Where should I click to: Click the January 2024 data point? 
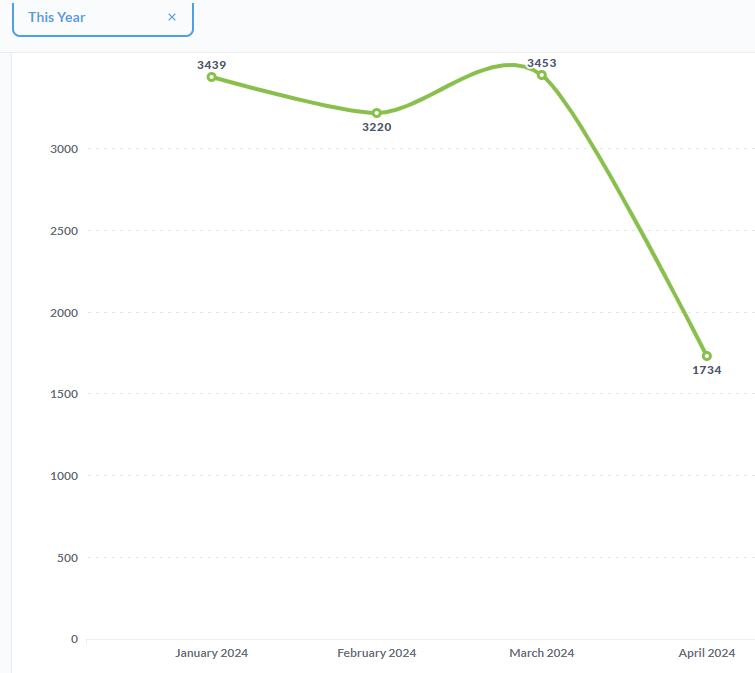[x=212, y=77]
